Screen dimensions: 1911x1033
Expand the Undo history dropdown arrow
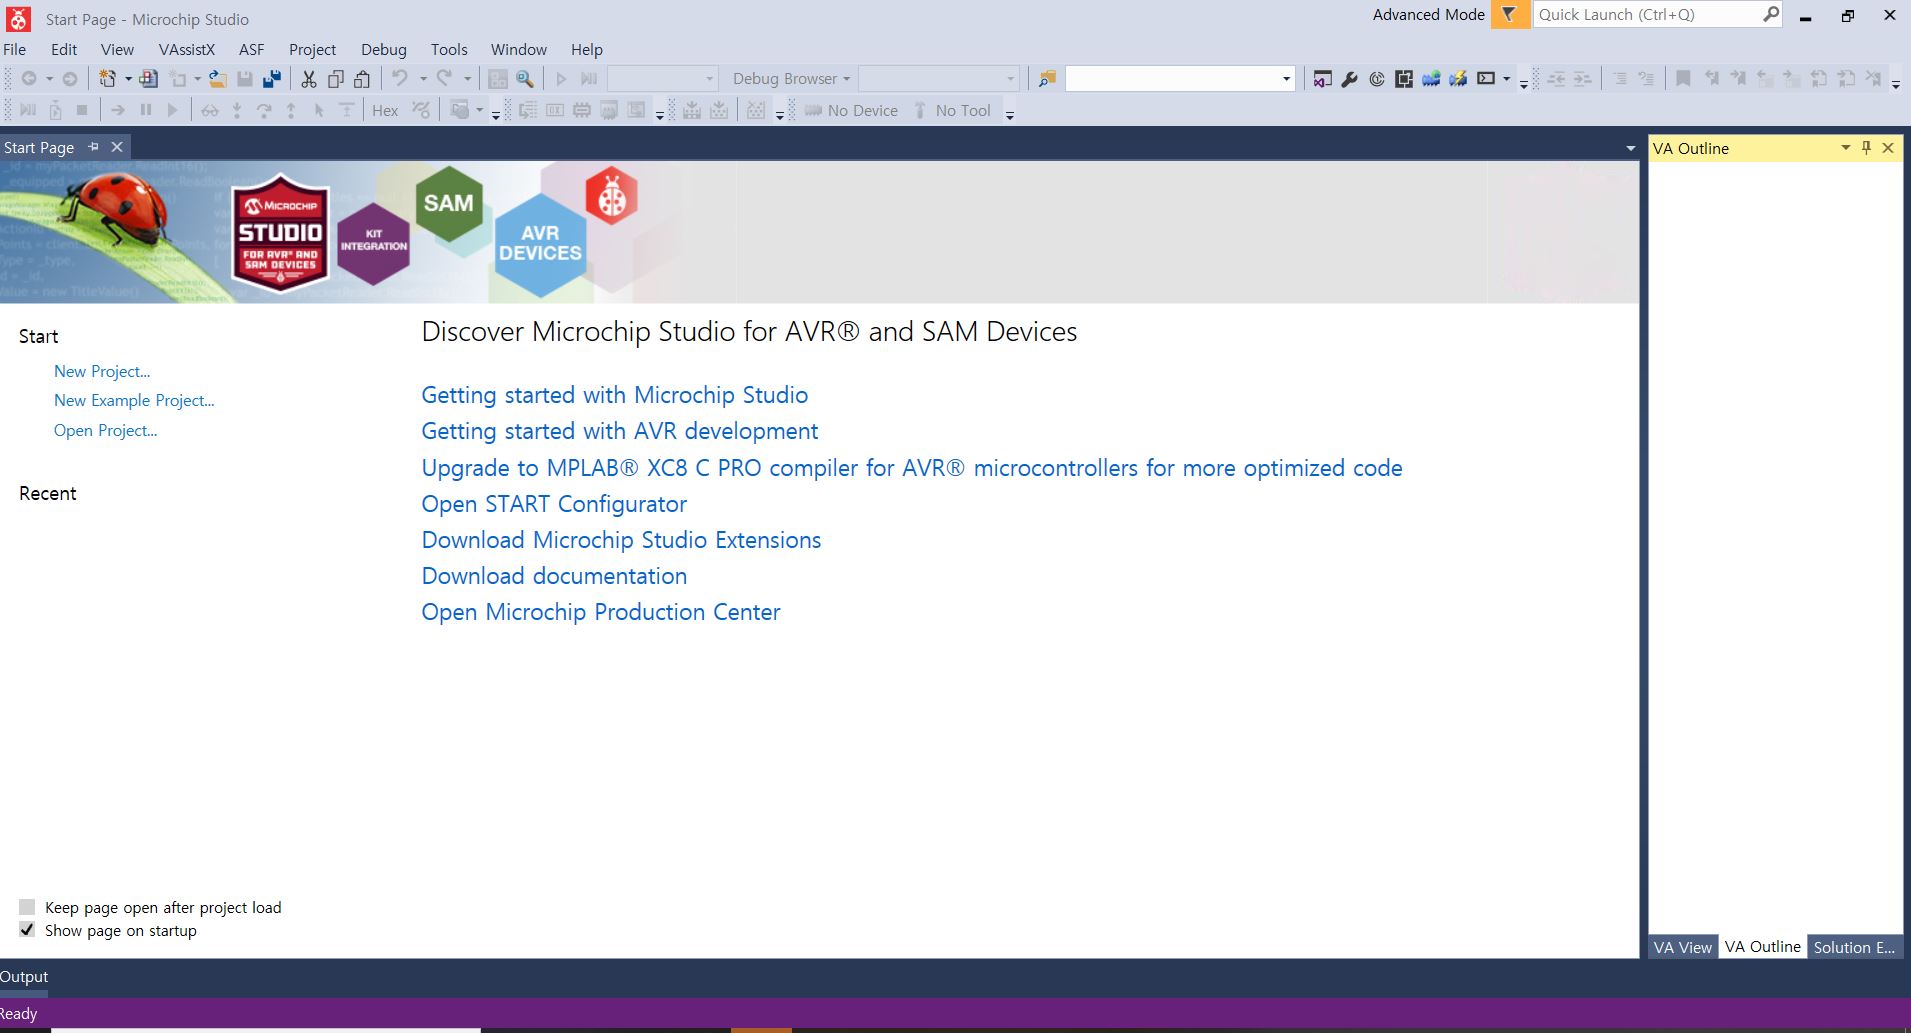tap(423, 79)
